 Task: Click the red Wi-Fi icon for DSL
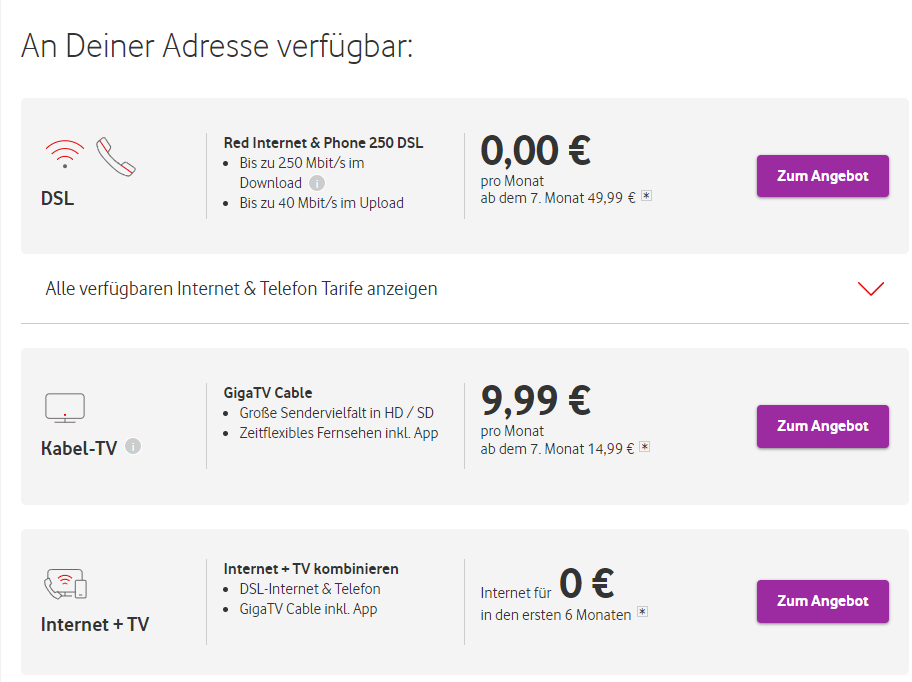pos(64,154)
